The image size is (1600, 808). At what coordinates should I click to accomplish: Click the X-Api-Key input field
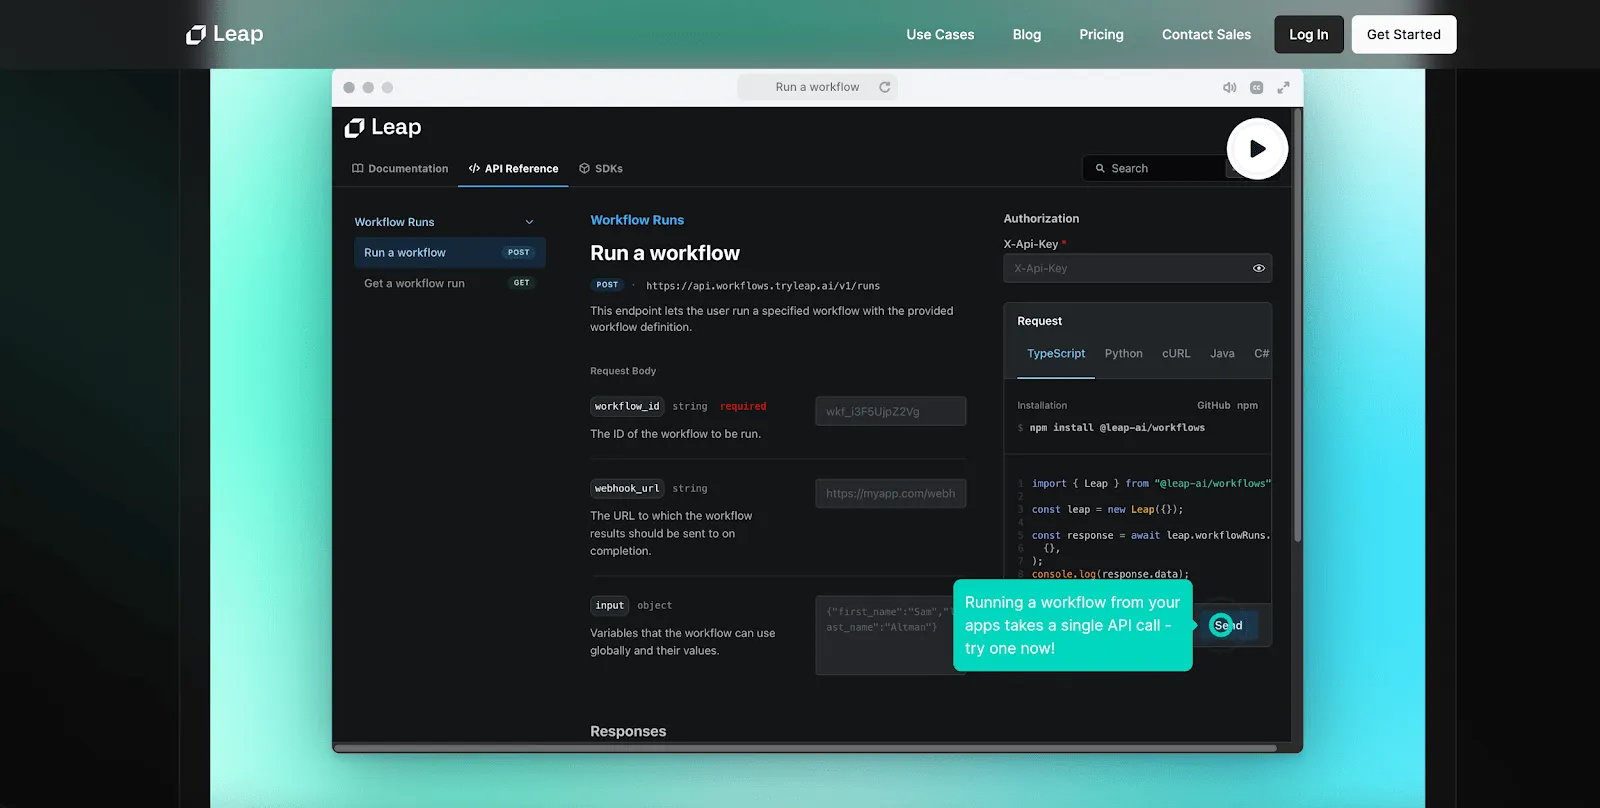pyautogui.click(x=1137, y=268)
